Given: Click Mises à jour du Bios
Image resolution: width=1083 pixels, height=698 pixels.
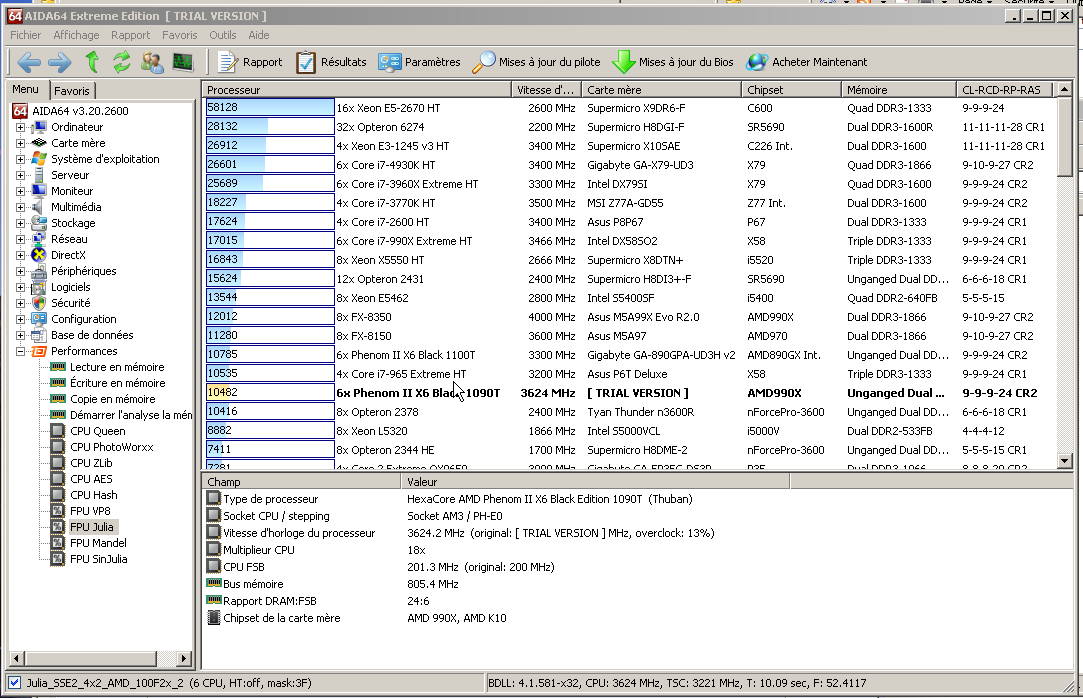Looking at the screenshot, I should pos(673,62).
